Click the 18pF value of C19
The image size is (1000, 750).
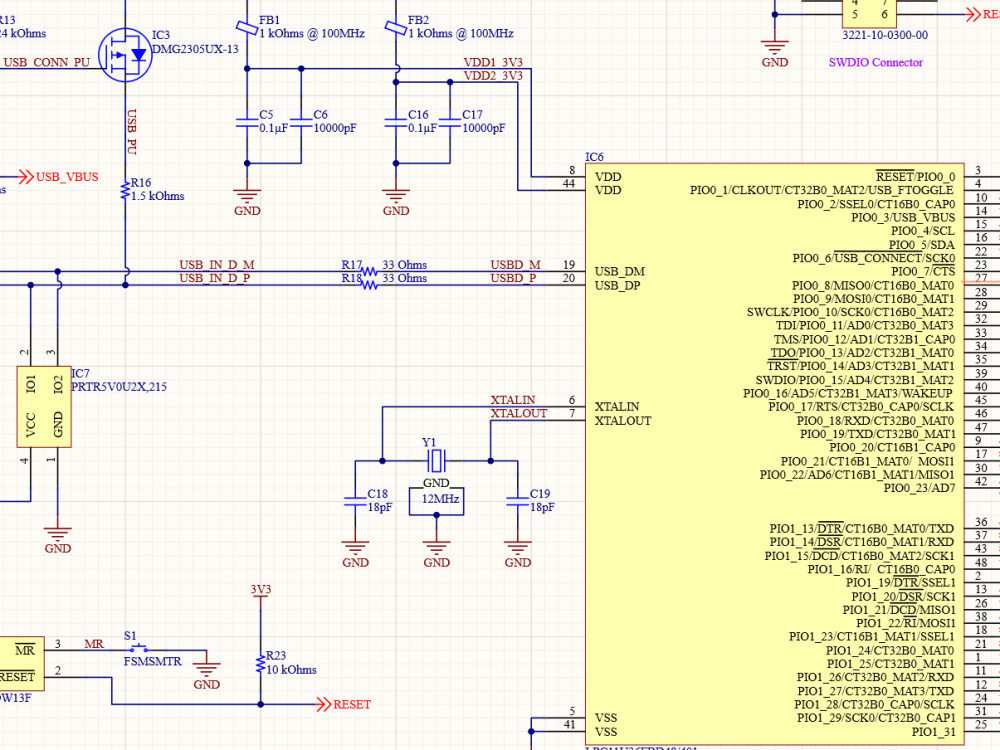tap(542, 507)
